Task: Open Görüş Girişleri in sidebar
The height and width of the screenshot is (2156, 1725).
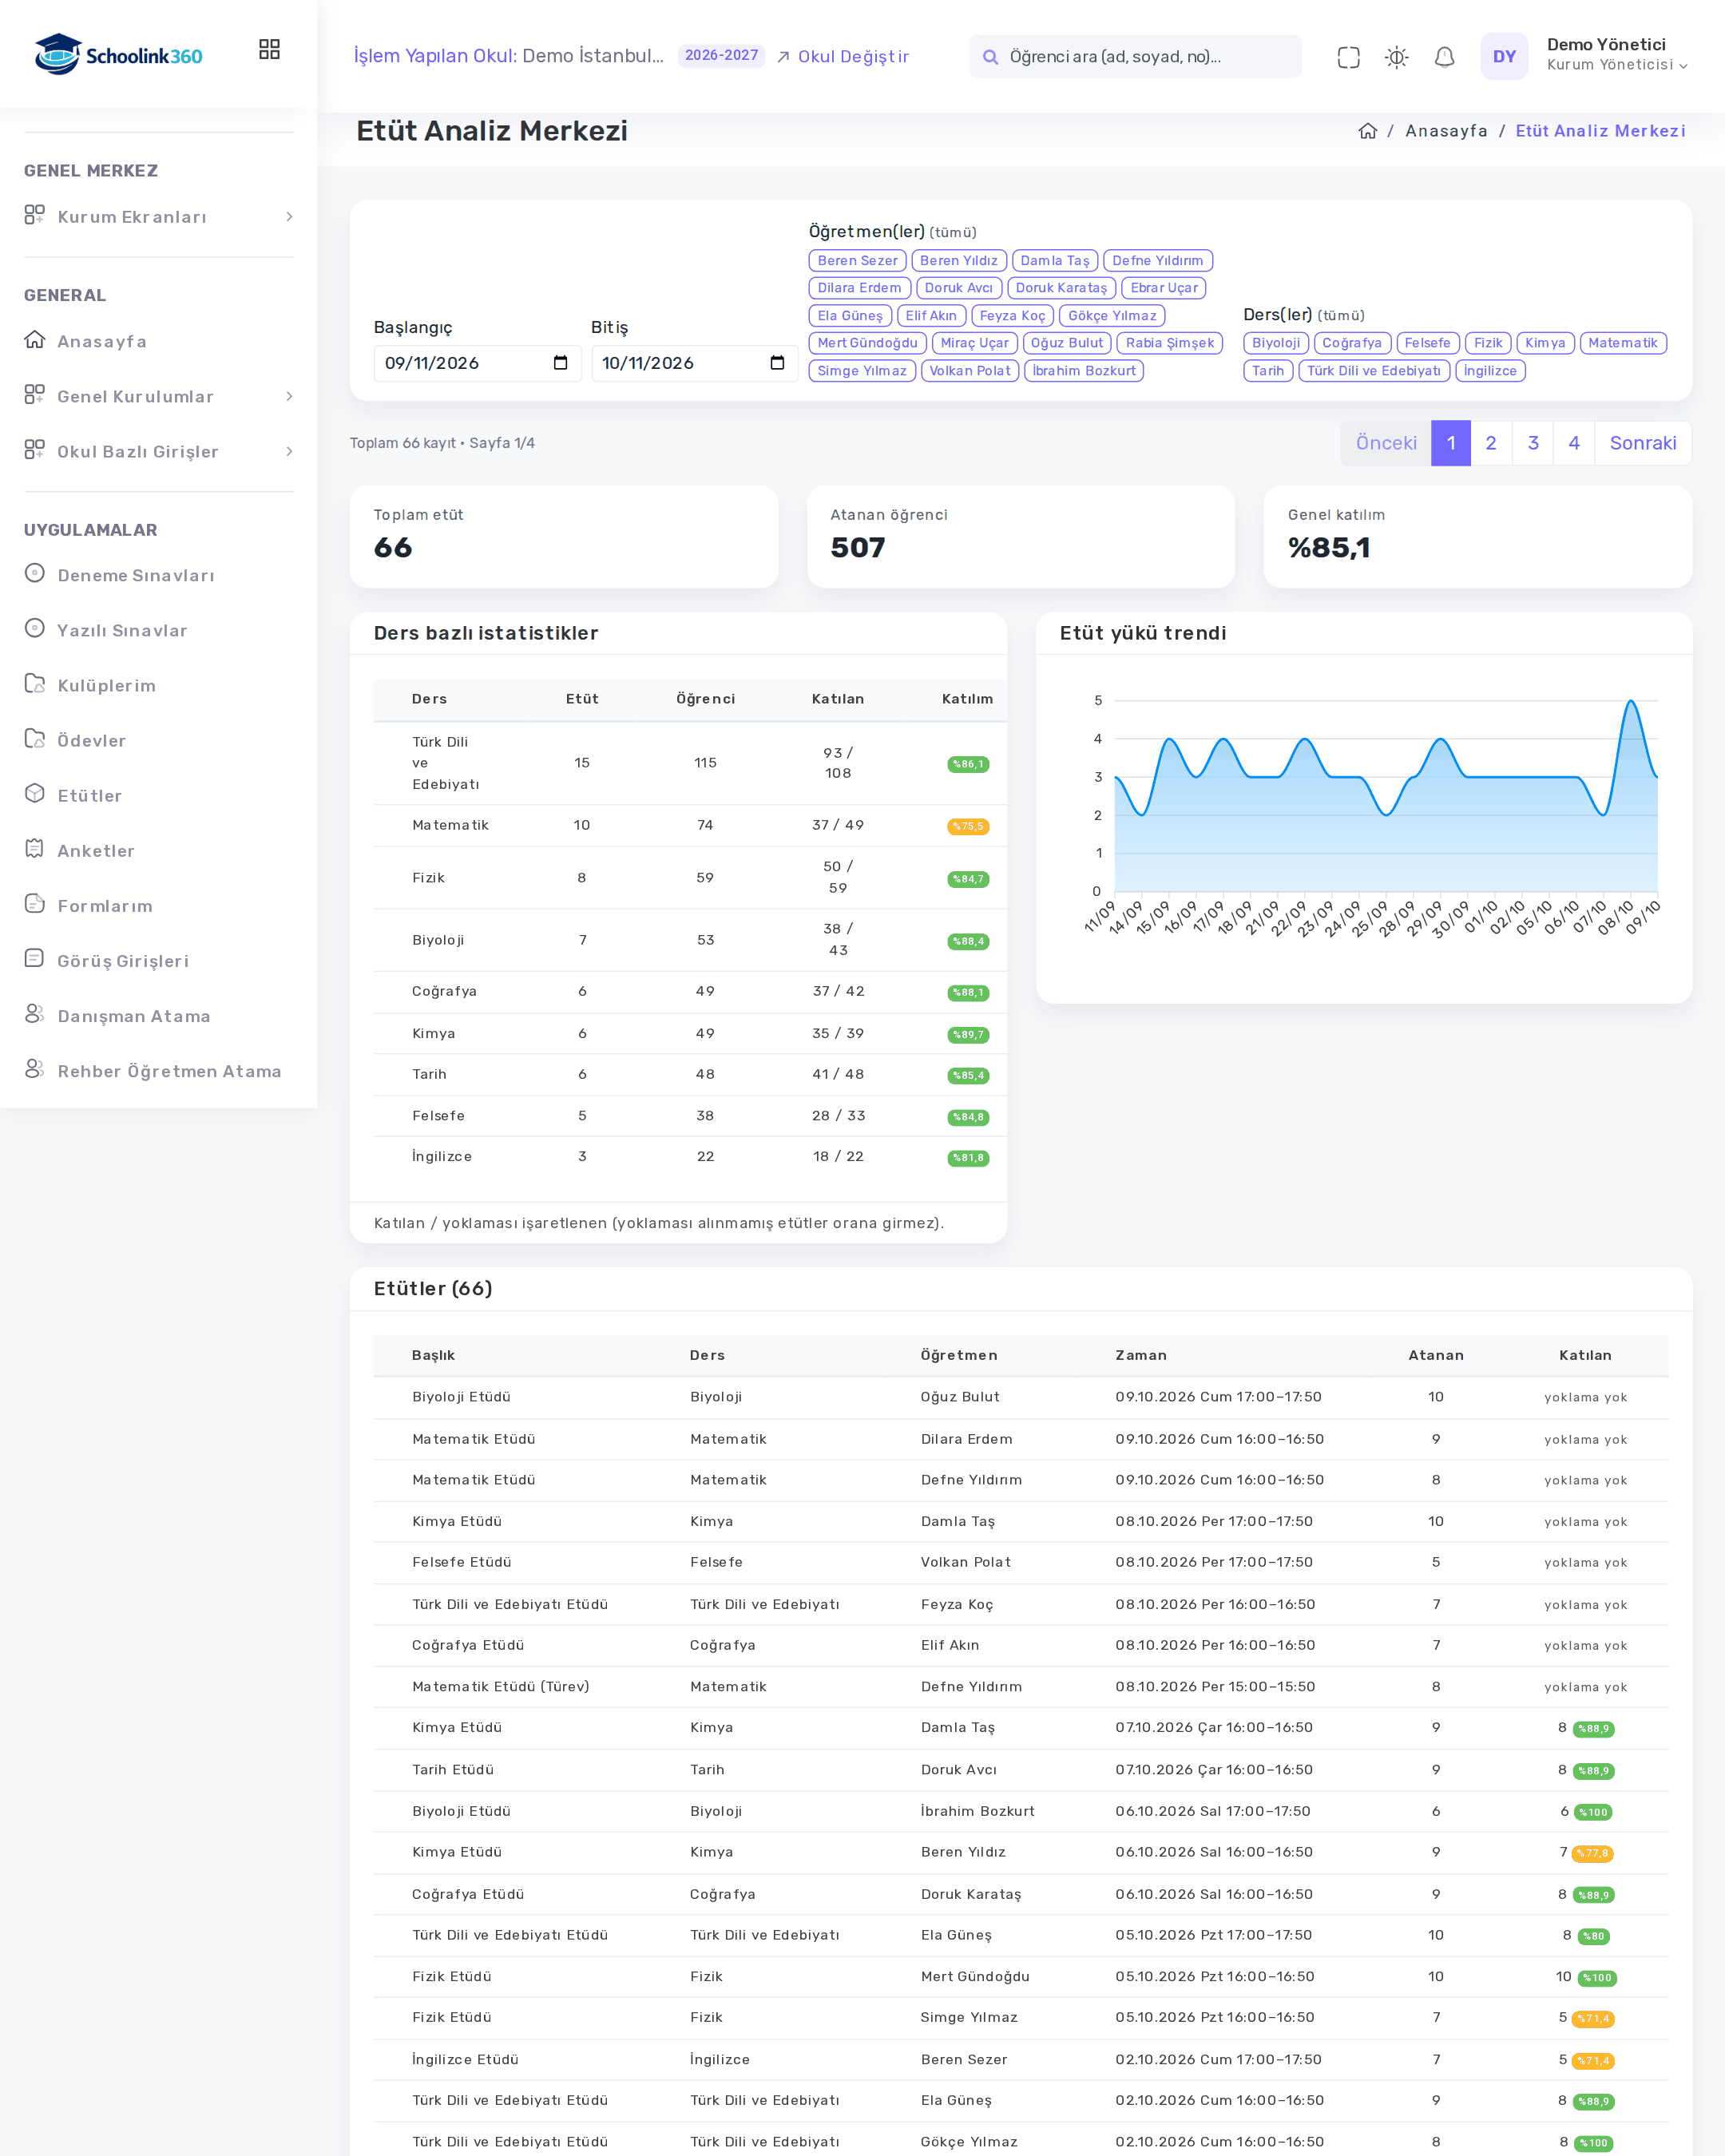Action: [x=123, y=960]
